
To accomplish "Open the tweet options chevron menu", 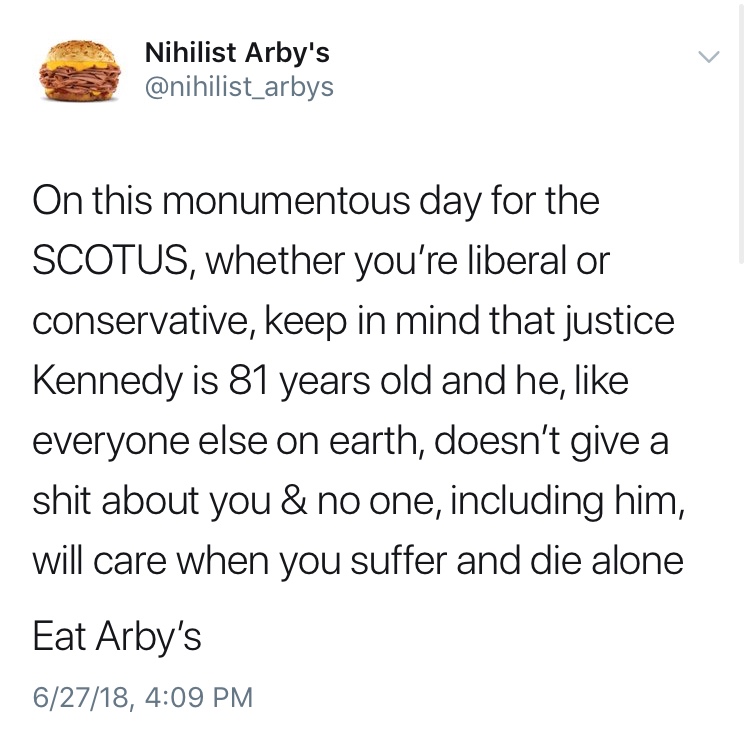I will point(708,56).
